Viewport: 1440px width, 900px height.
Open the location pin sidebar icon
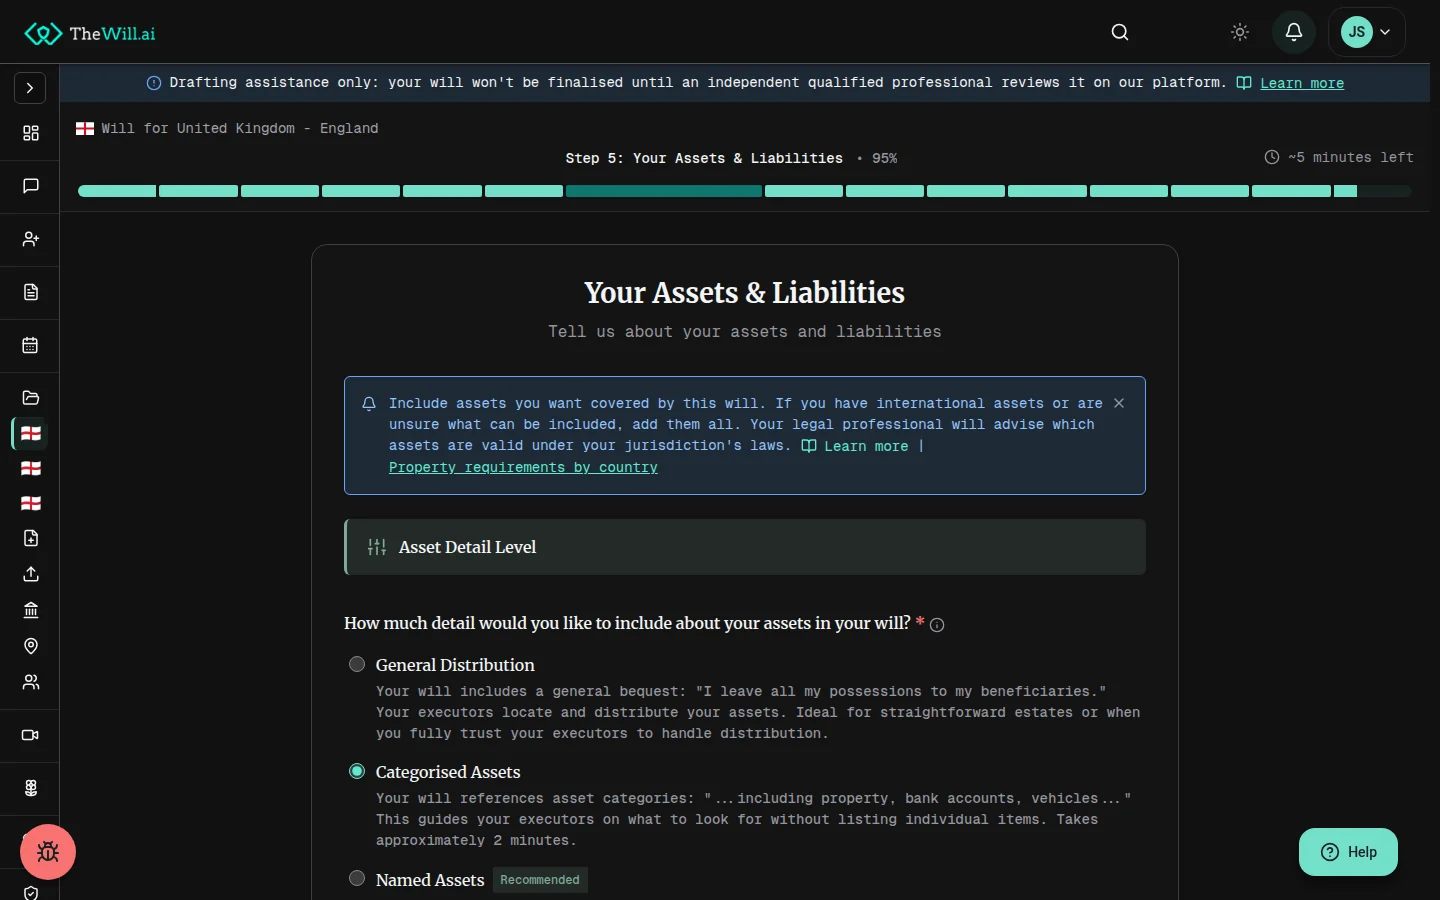tap(30, 646)
